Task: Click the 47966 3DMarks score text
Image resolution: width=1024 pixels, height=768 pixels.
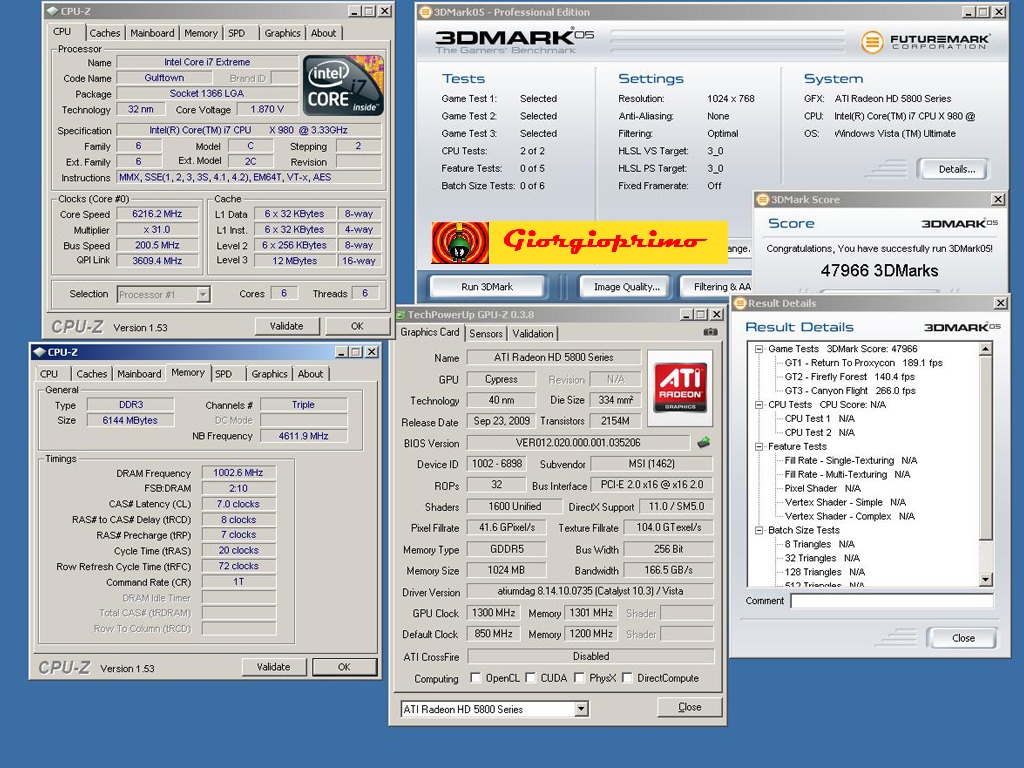Action: [x=879, y=271]
